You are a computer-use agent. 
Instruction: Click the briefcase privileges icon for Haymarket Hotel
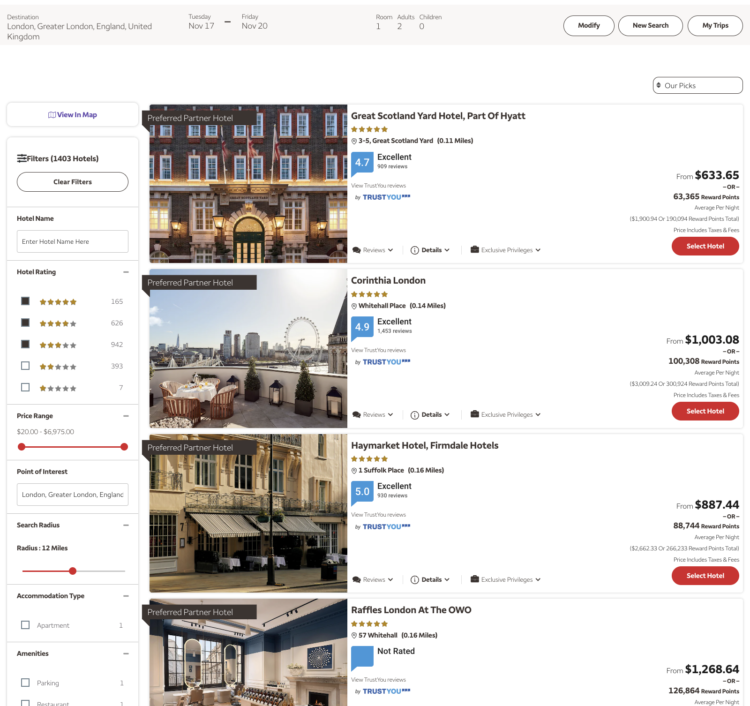474,579
